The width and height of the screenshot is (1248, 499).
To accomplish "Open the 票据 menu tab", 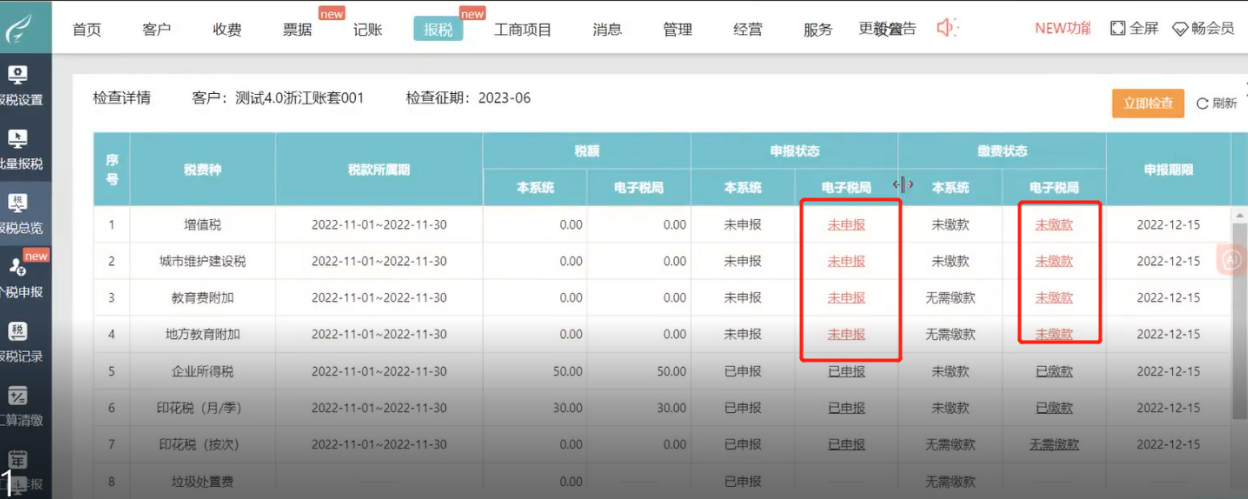I will pos(298,29).
